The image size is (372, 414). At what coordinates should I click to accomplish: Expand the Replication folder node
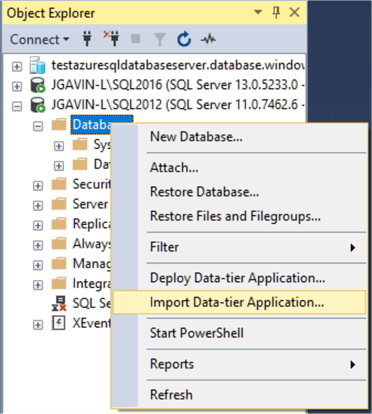(x=38, y=225)
